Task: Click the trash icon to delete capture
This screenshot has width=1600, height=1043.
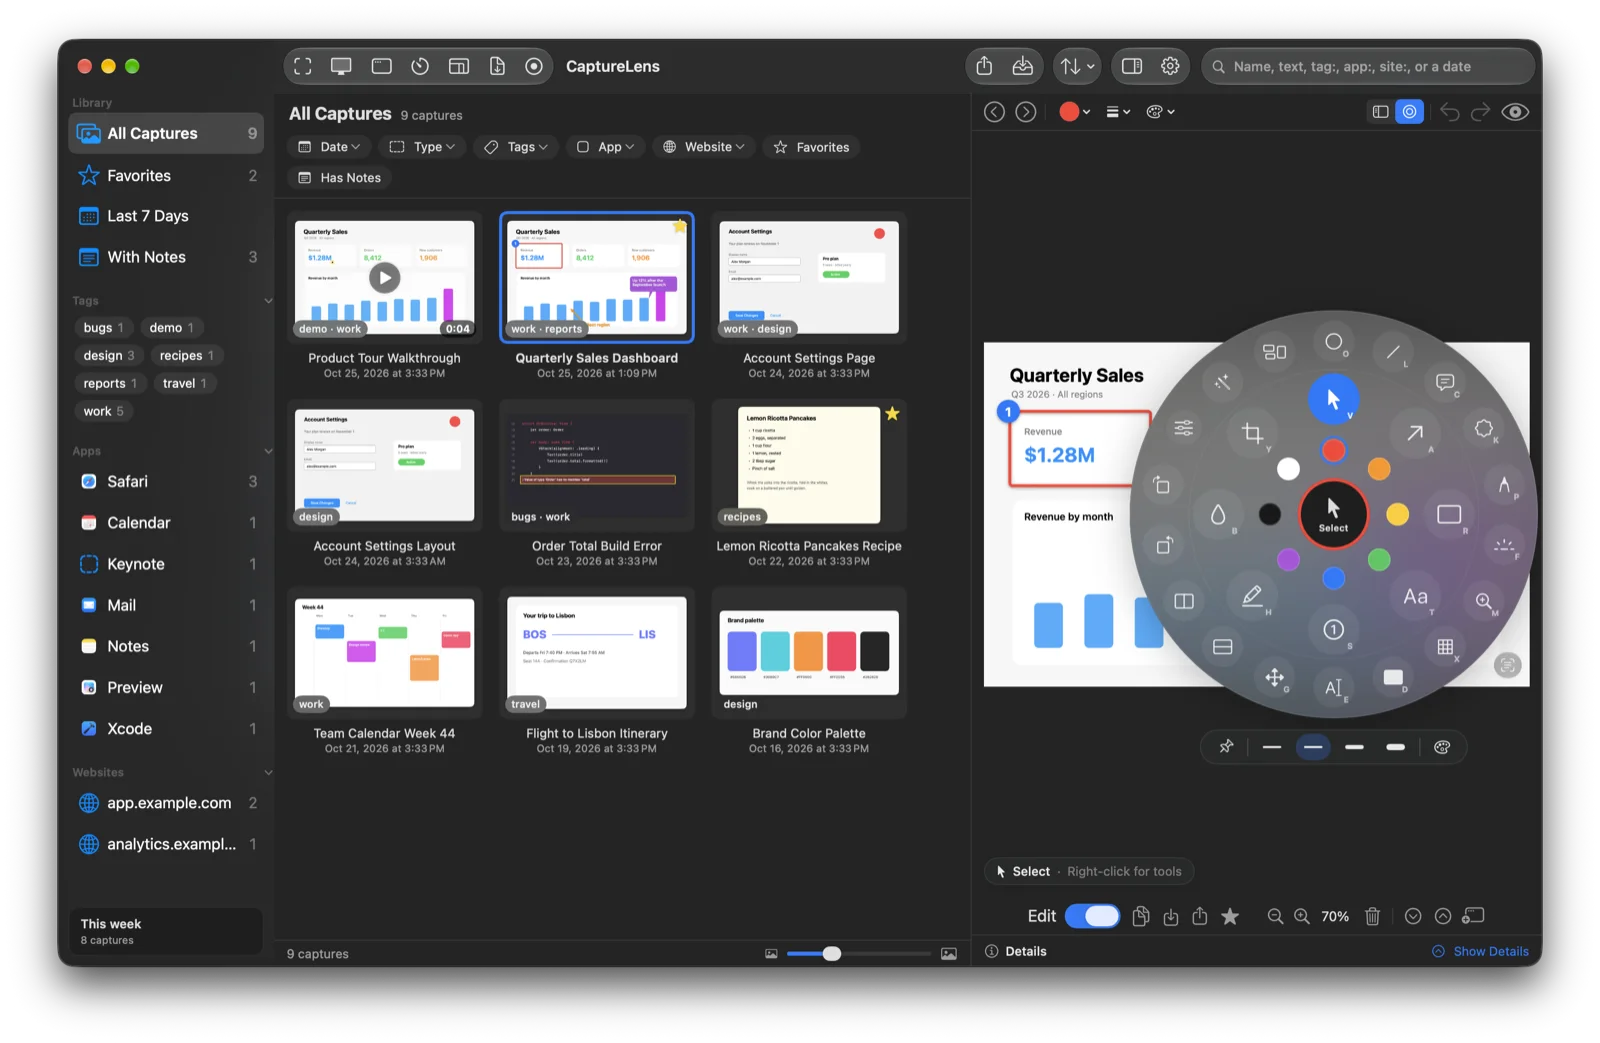Action: (1372, 916)
